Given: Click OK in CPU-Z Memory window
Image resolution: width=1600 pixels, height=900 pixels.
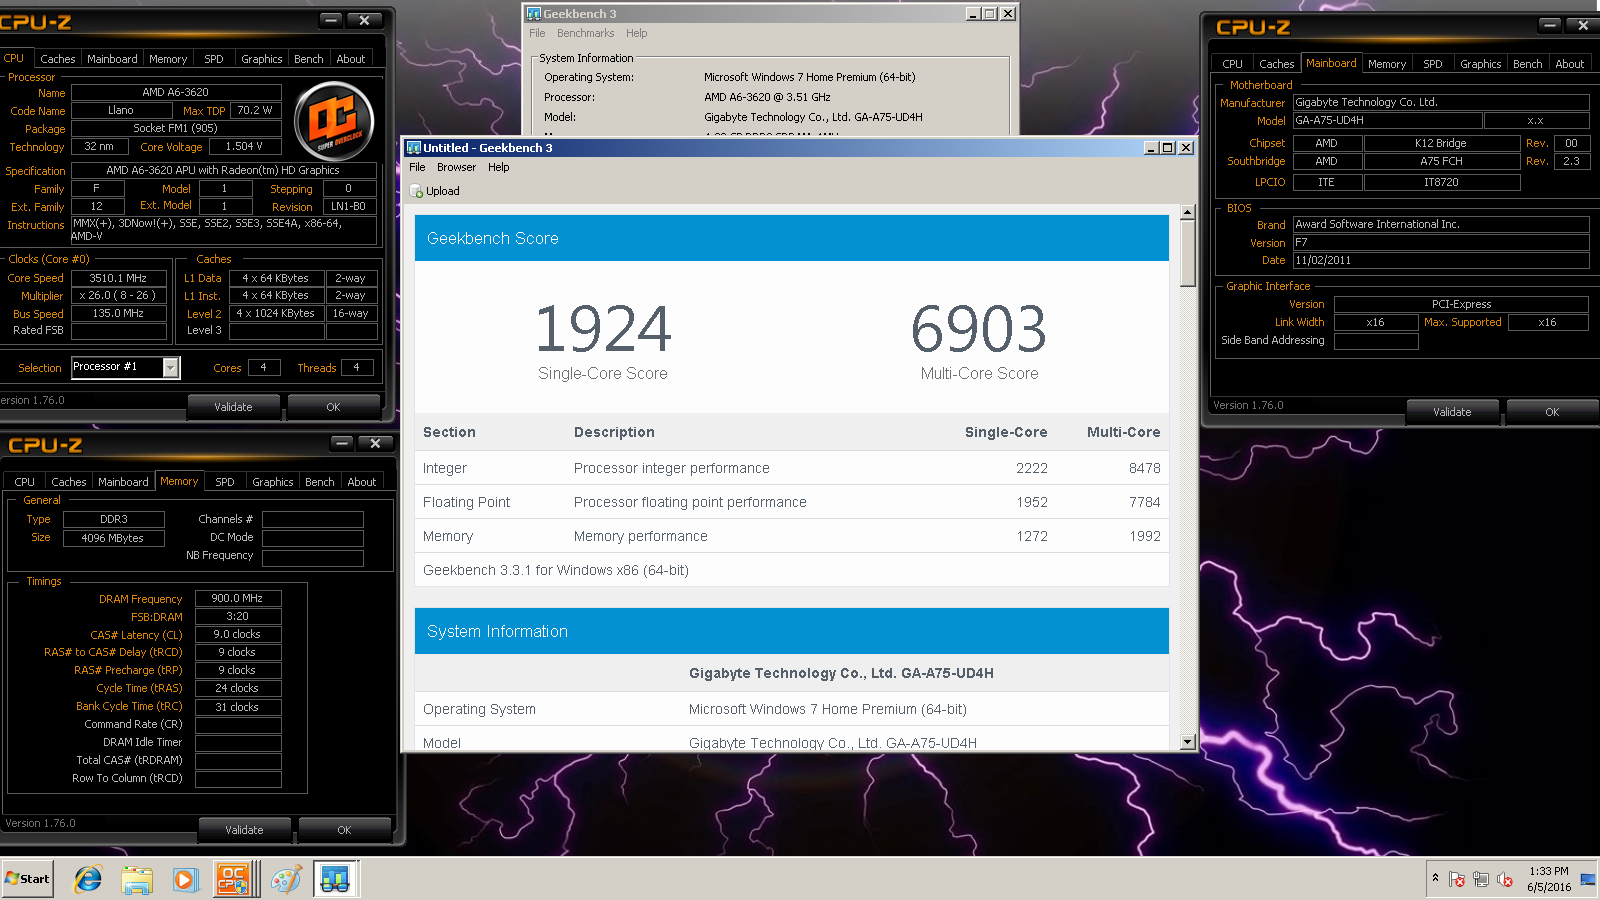Looking at the screenshot, I should pos(344,830).
